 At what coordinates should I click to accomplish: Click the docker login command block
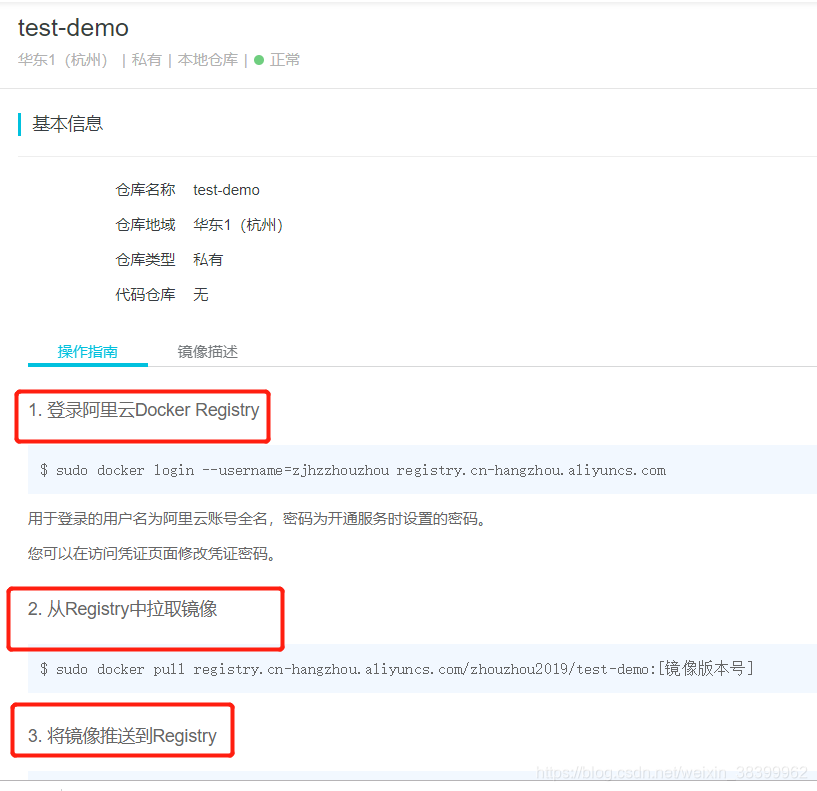(422, 470)
